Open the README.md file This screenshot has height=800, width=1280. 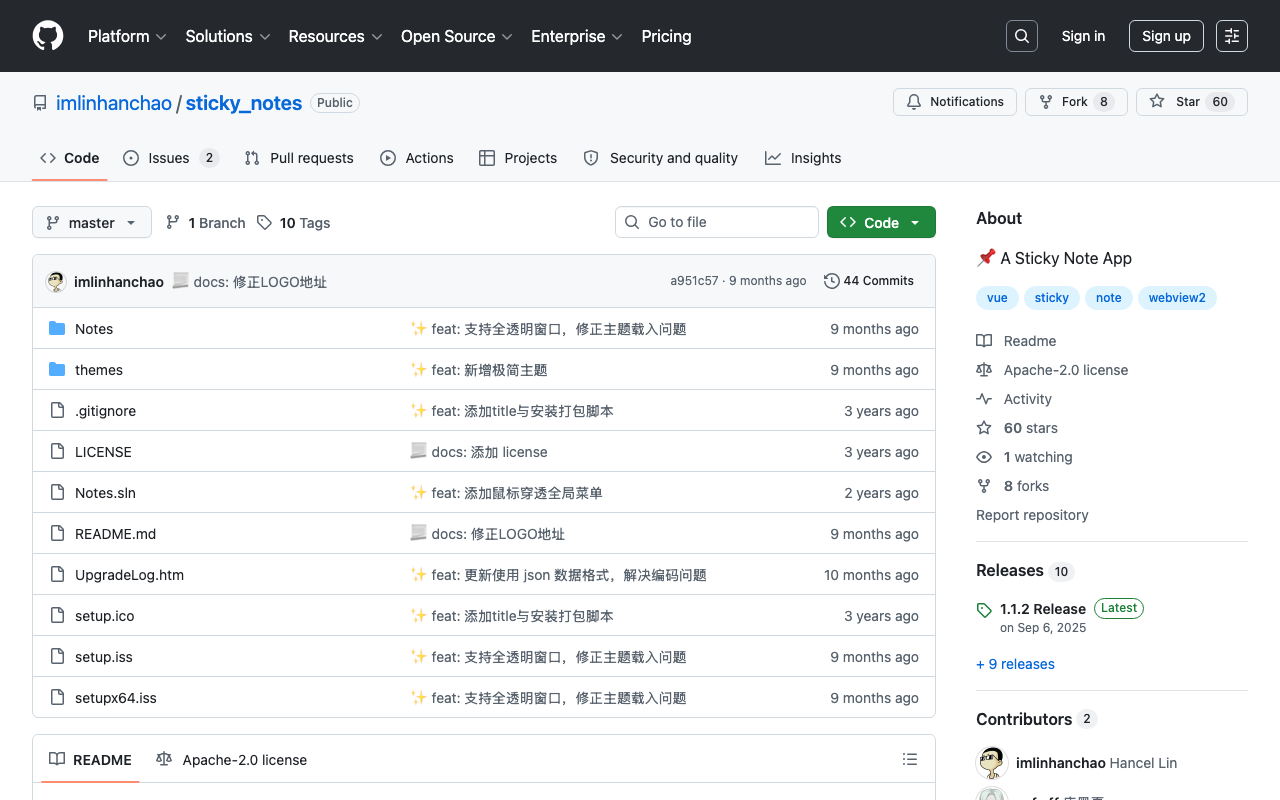point(115,534)
